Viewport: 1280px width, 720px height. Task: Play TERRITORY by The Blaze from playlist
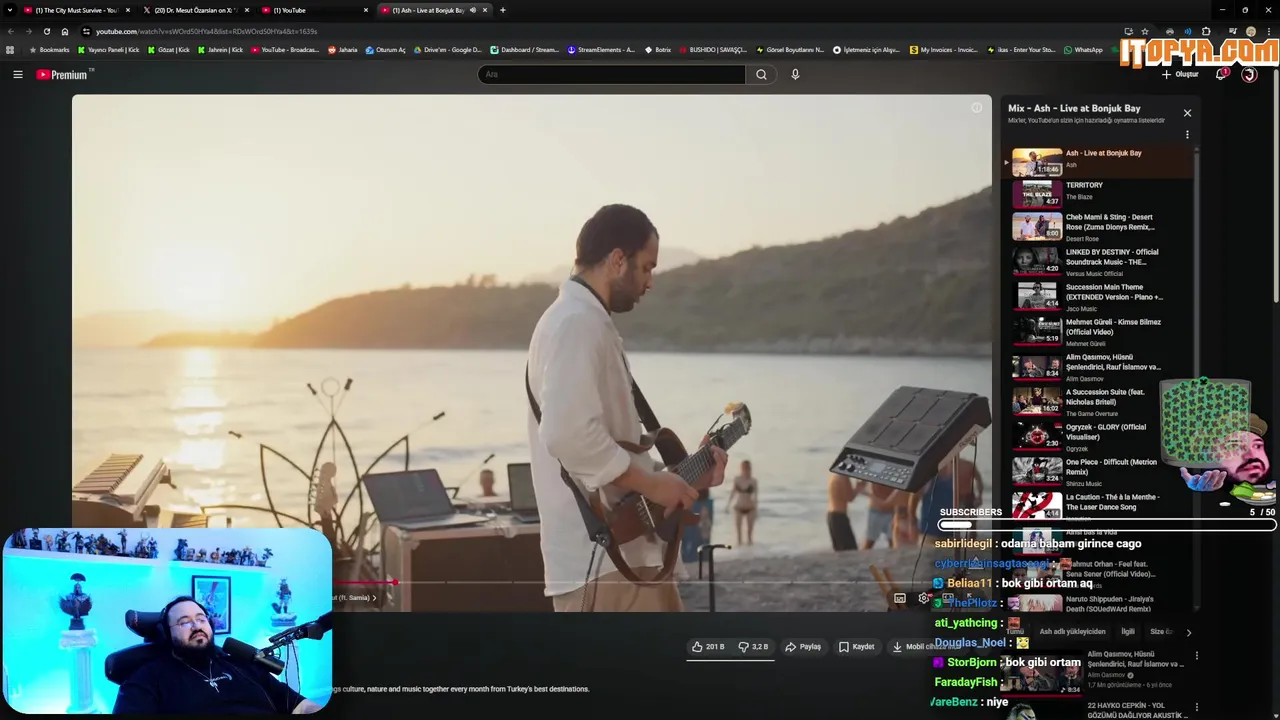click(1098, 192)
